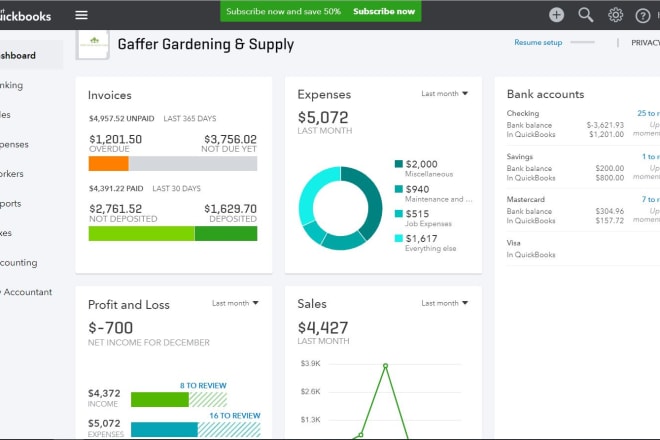
Task: Click the $4,427 sales total
Action: click(323, 328)
